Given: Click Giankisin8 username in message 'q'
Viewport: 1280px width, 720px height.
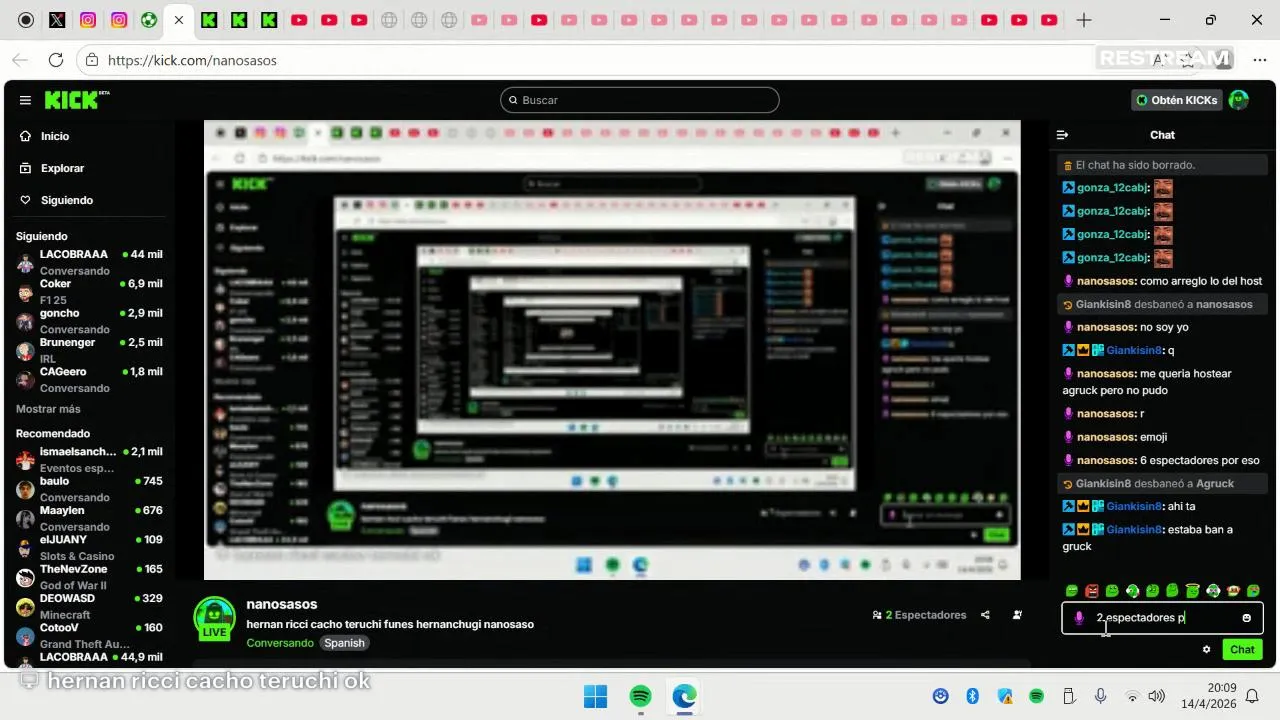Looking at the screenshot, I should [1134, 350].
